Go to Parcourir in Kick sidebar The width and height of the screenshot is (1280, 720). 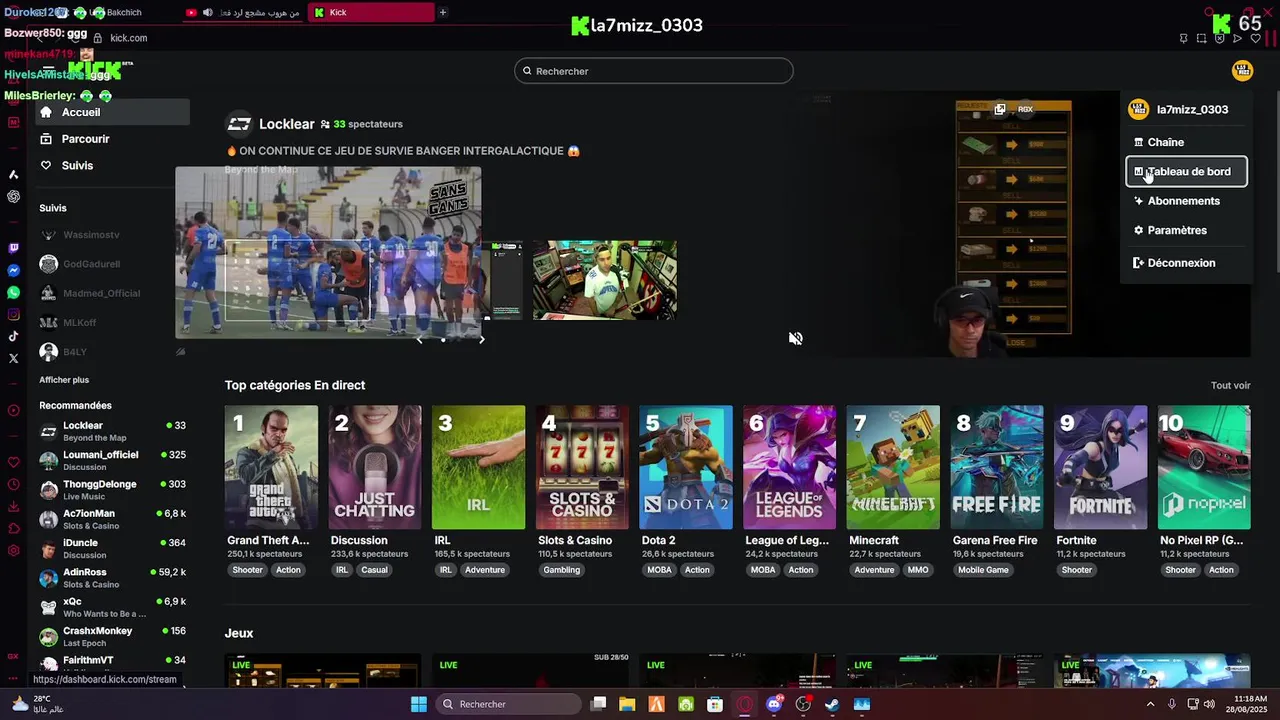click(x=112, y=139)
